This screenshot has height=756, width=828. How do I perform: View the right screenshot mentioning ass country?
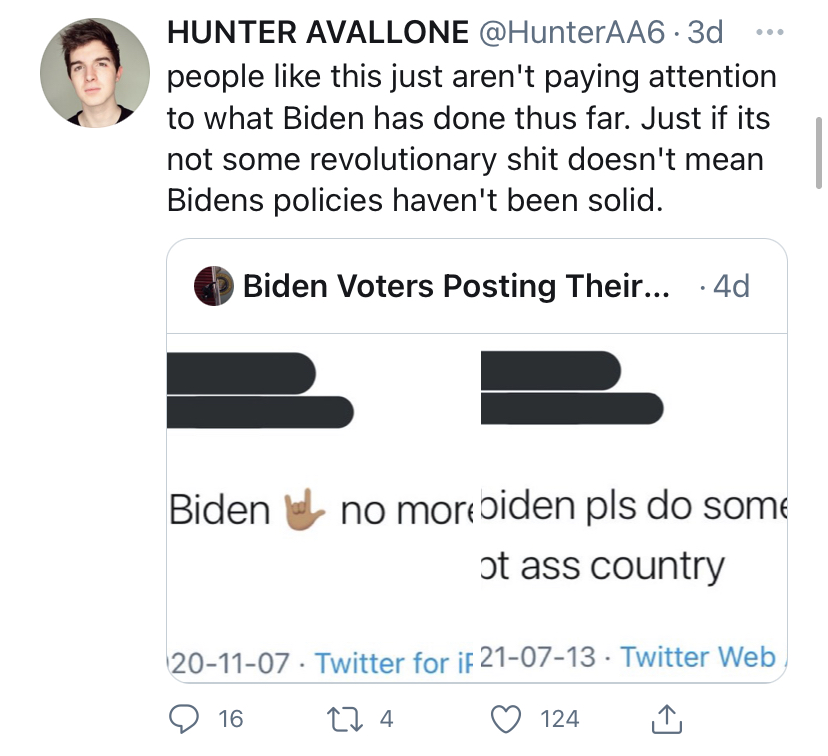coord(634,508)
